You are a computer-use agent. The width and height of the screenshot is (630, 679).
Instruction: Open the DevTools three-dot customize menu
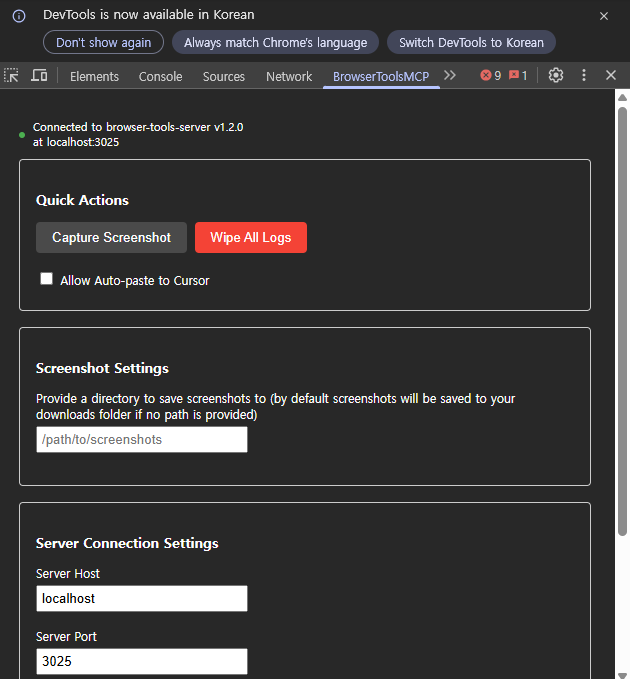pyautogui.click(x=584, y=75)
